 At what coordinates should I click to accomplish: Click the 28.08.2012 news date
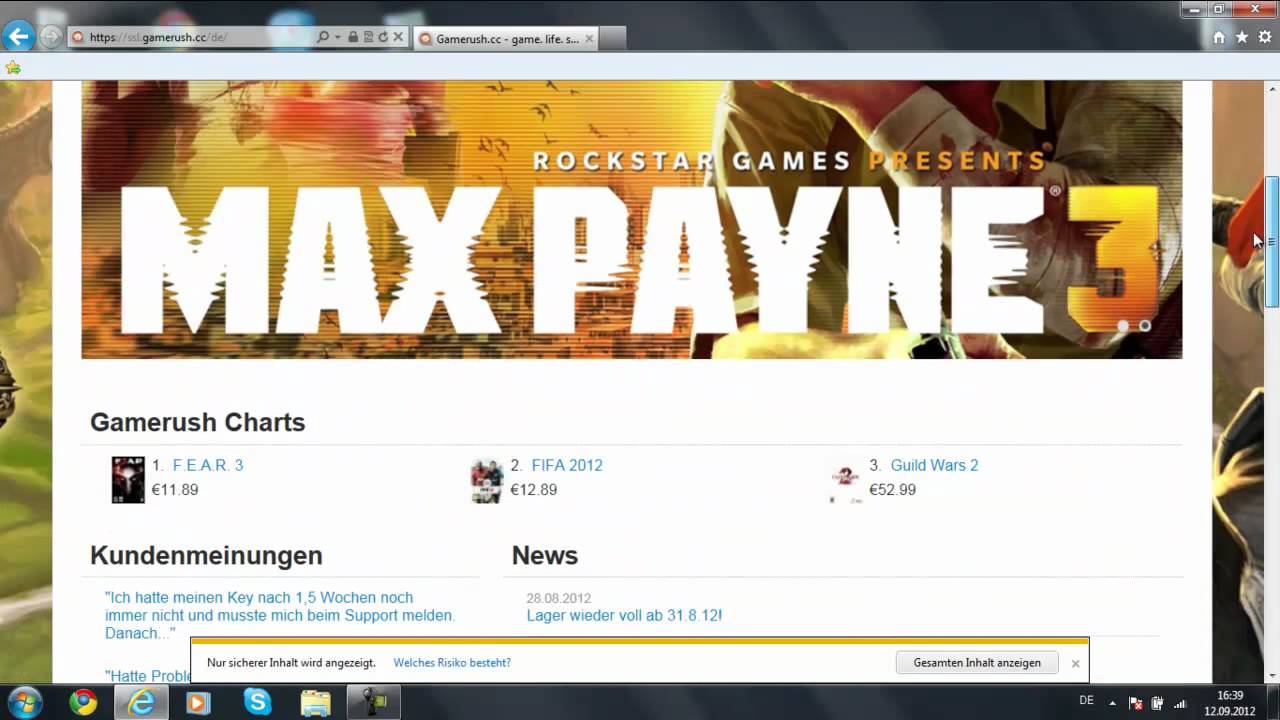[x=559, y=598]
